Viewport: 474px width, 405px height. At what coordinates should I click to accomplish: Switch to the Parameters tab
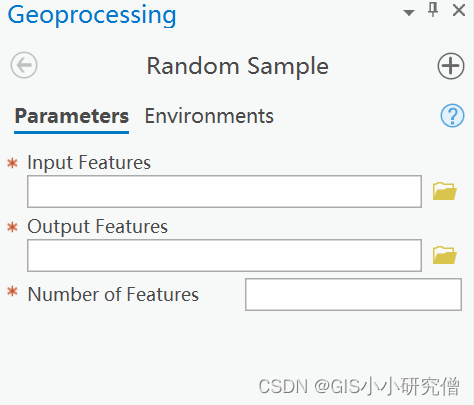(x=72, y=116)
